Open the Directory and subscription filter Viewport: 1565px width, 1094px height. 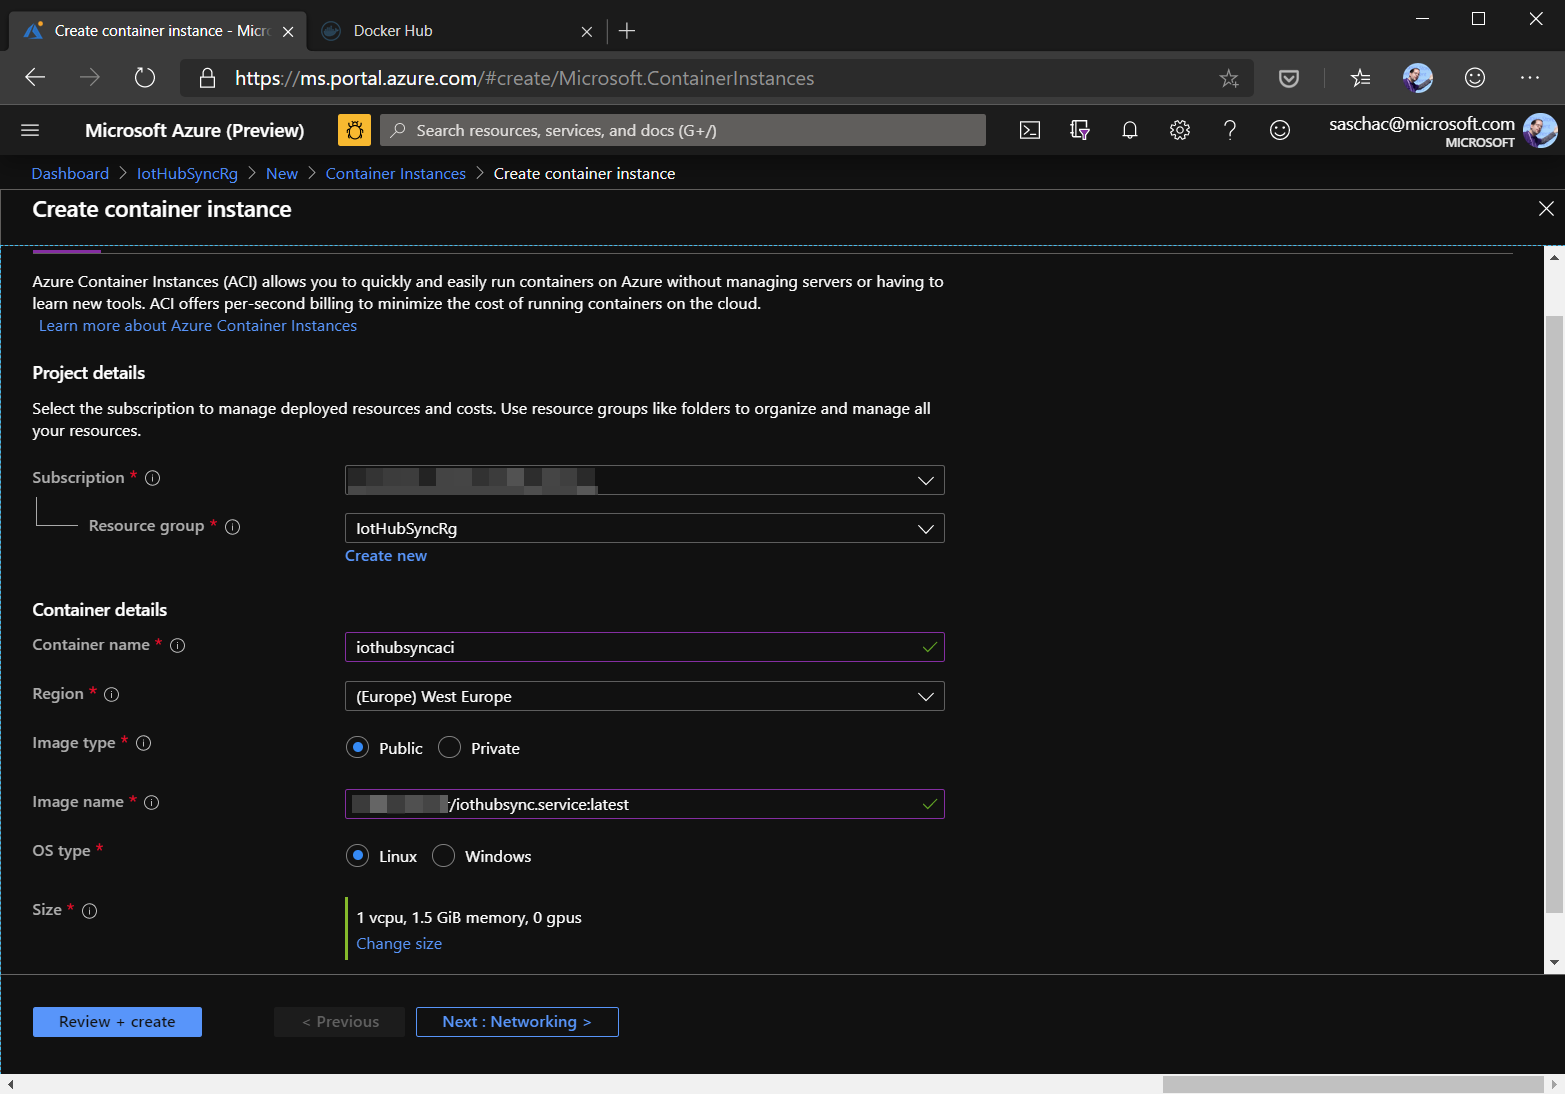pos(1080,130)
